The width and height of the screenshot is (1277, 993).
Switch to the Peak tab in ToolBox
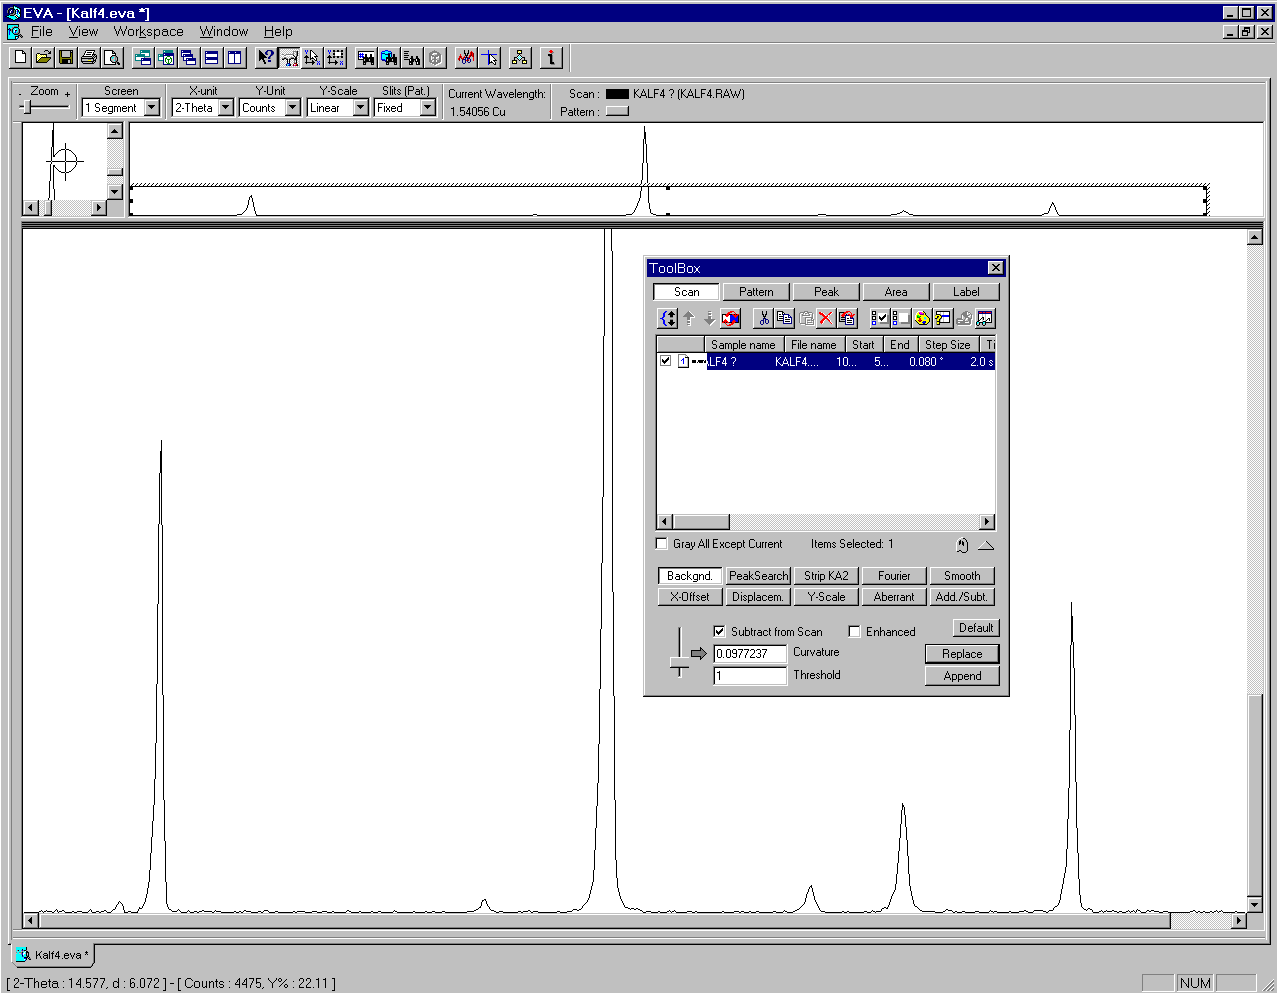point(826,292)
